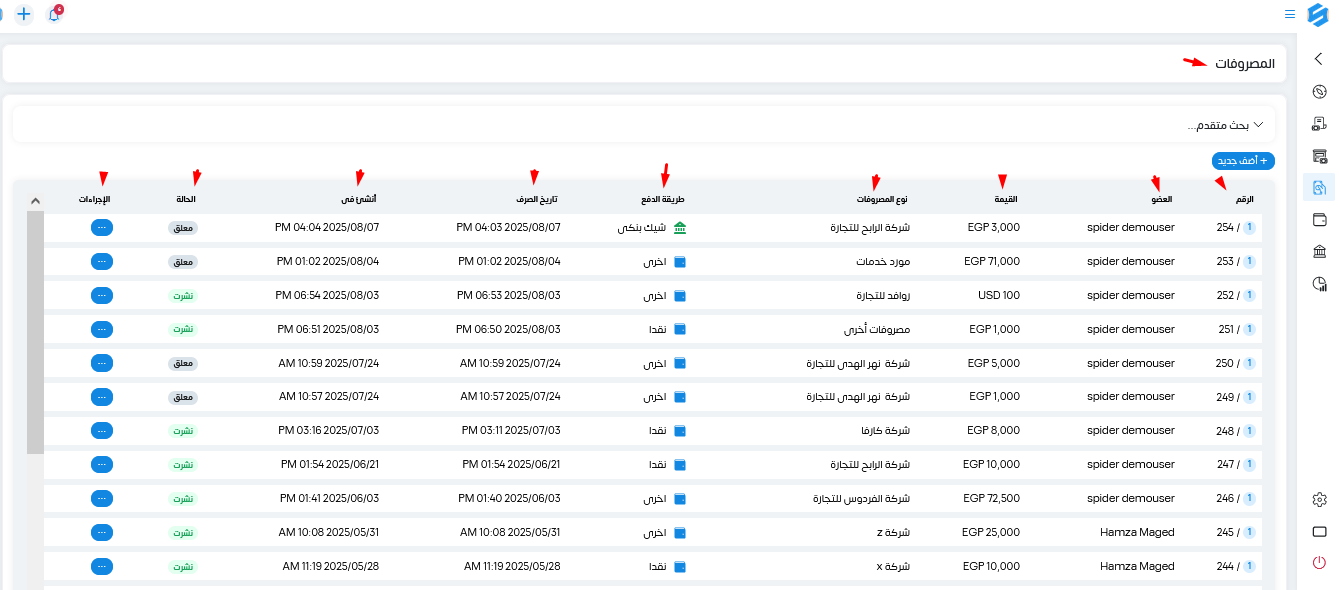
Task: Toggle the hamburger menu icon beside the logo
Action: click(x=1290, y=15)
